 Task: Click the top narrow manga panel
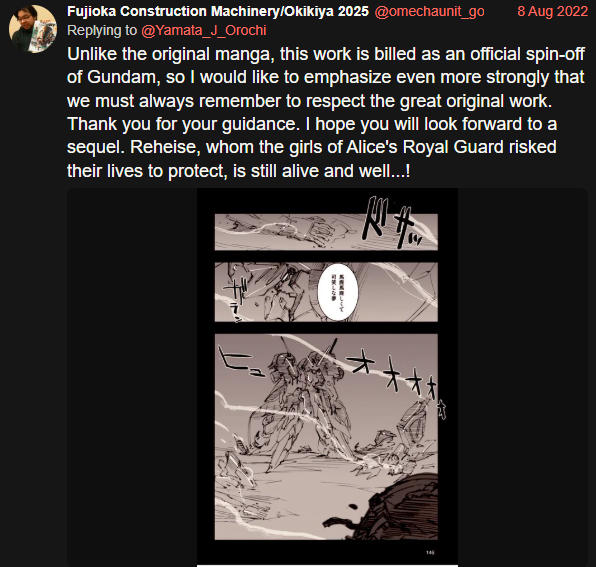(x=326, y=232)
